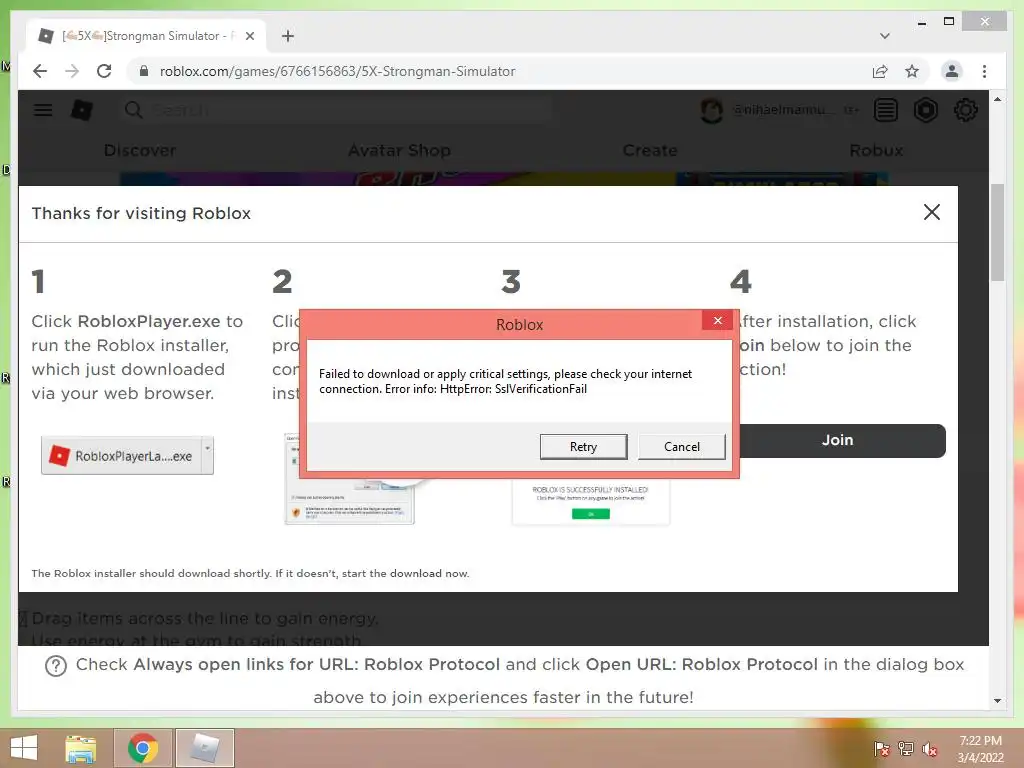Open the Robux hexagon icon
Viewport: 1024px width, 768px height.
(925, 110)
